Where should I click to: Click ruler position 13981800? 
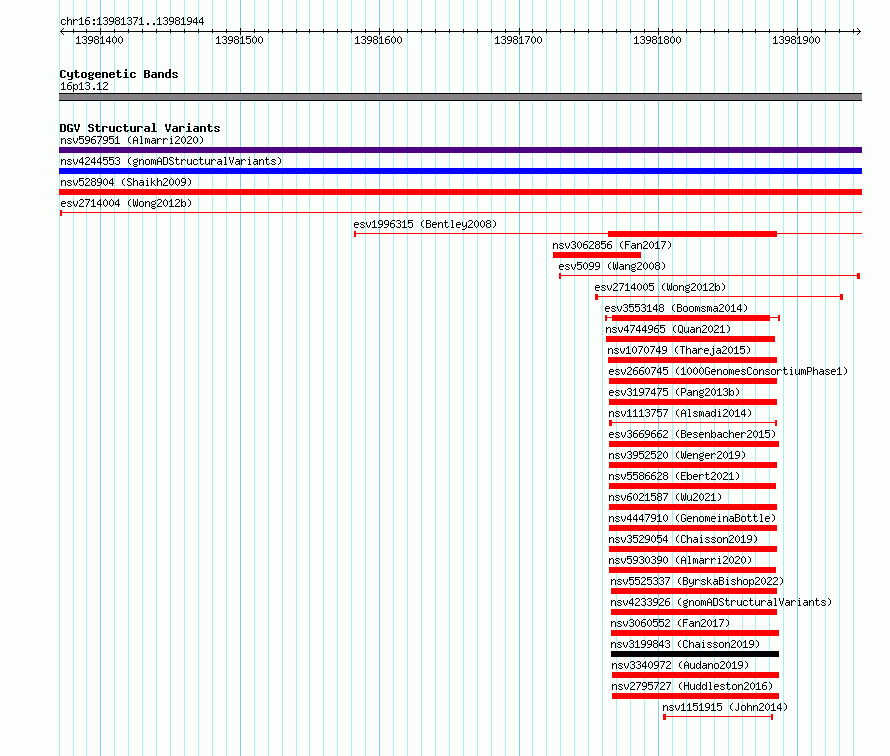(x=657, y=40)
